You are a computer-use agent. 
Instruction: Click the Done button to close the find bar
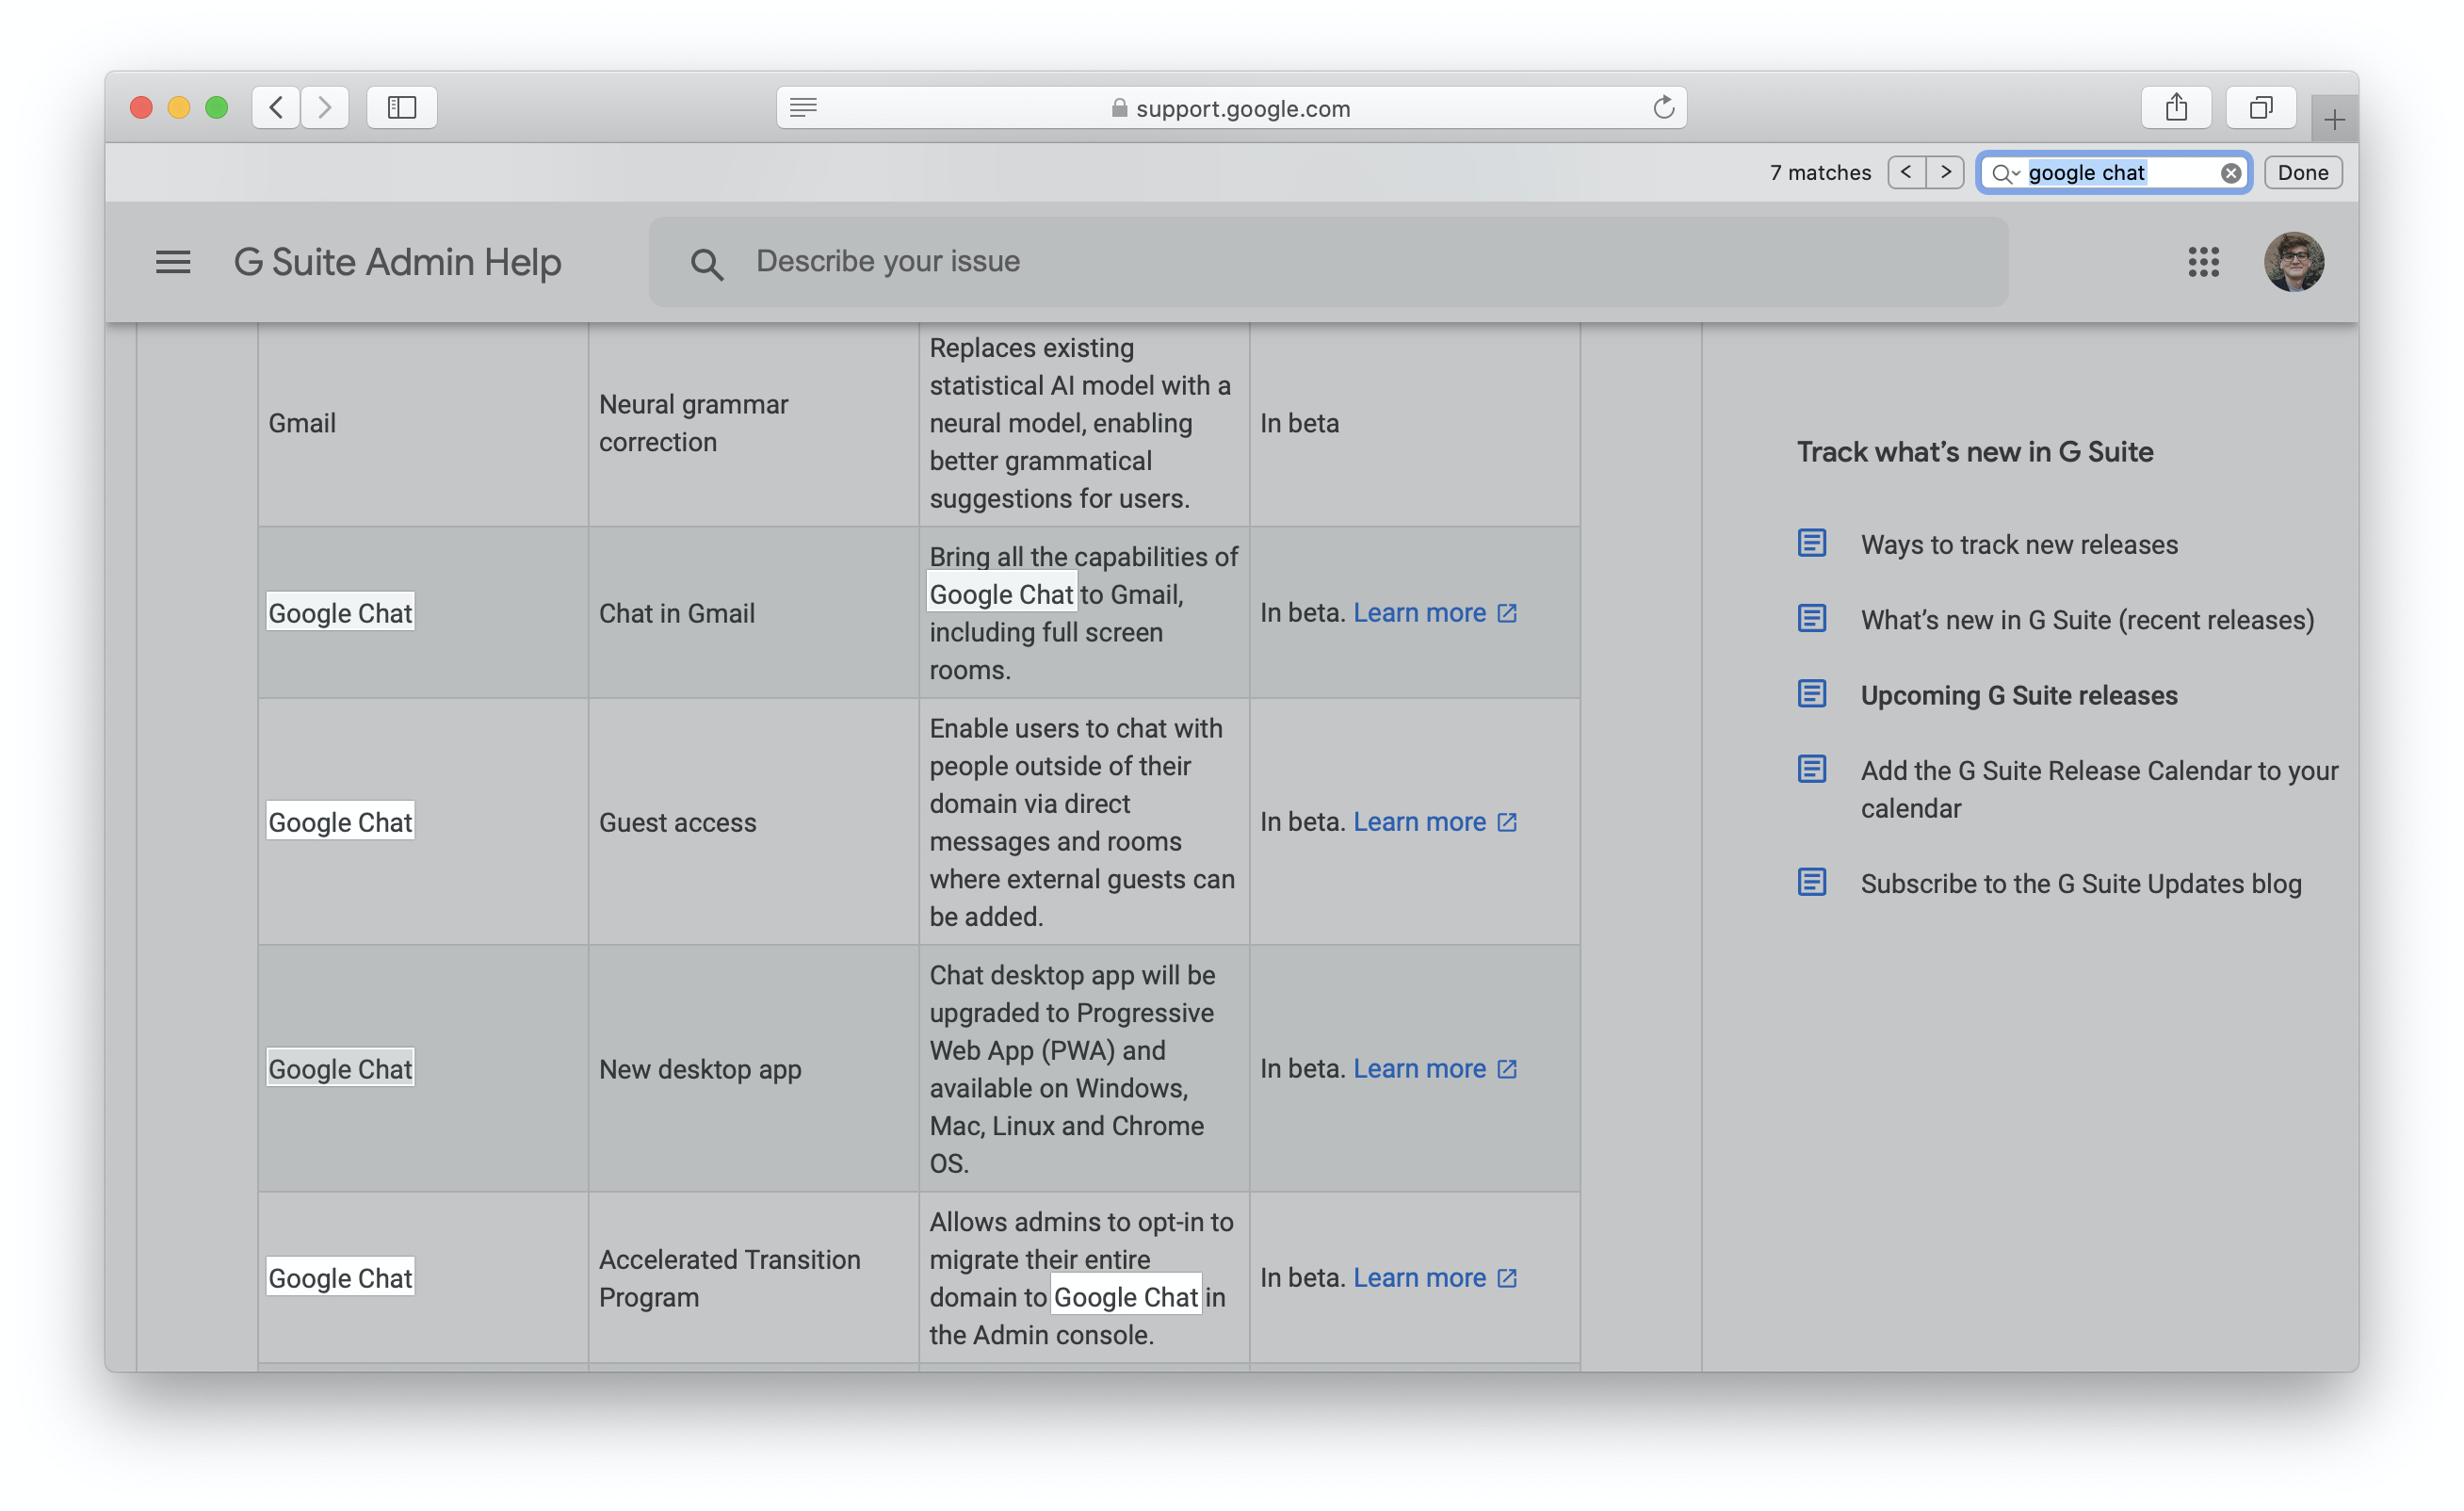[2302, 172]
